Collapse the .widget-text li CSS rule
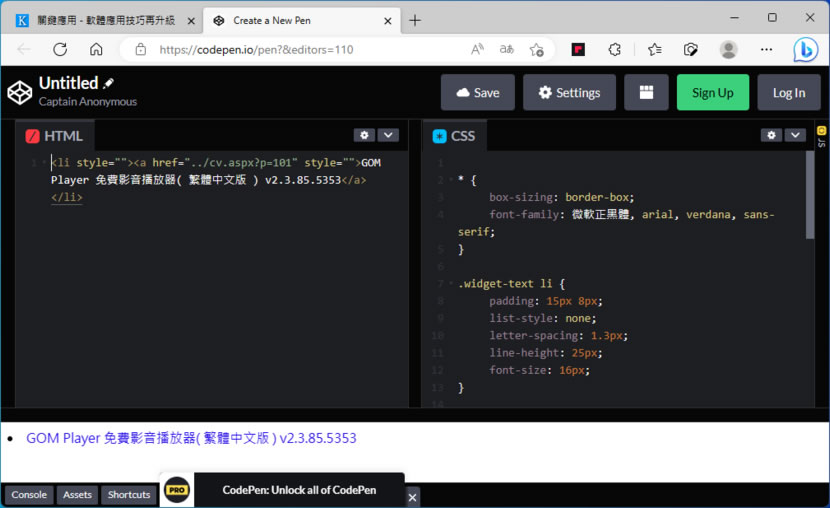The height and width of the screenshot is (508, 830). pyautogui.click(x=450, y=284)
